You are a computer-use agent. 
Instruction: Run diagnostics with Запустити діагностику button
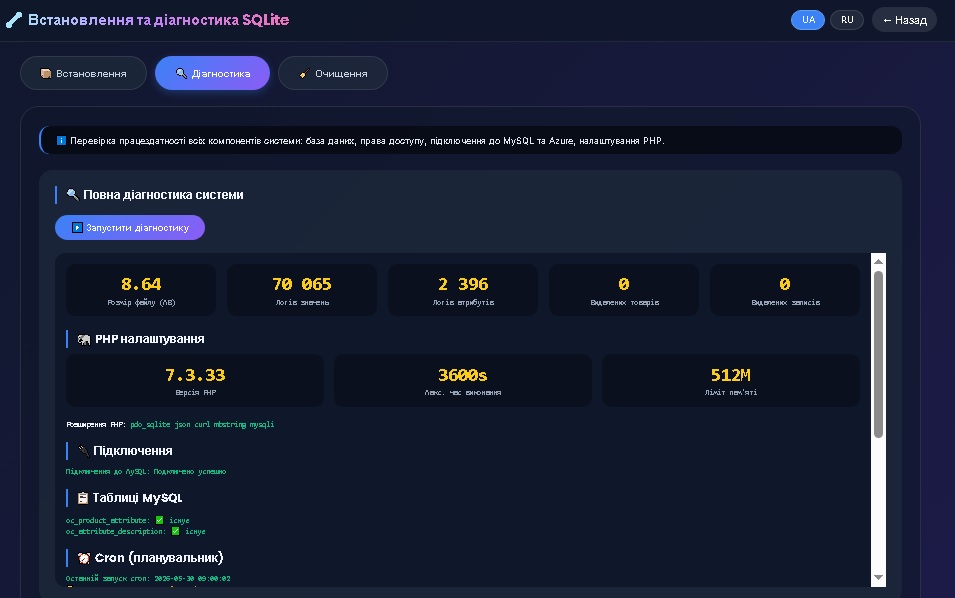(x=130, y=227)
